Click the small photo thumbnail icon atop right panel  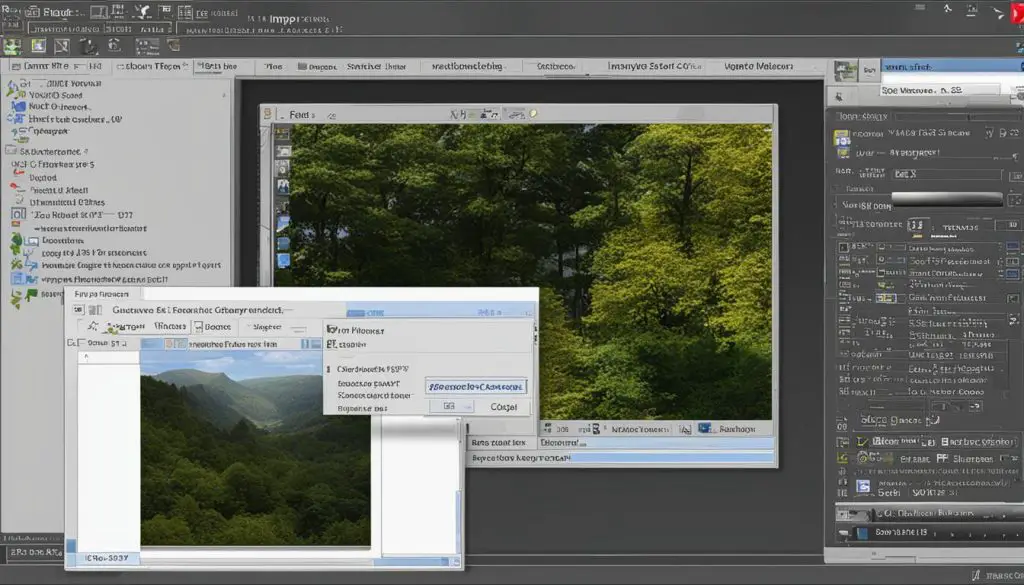click(x=845, y=69)
